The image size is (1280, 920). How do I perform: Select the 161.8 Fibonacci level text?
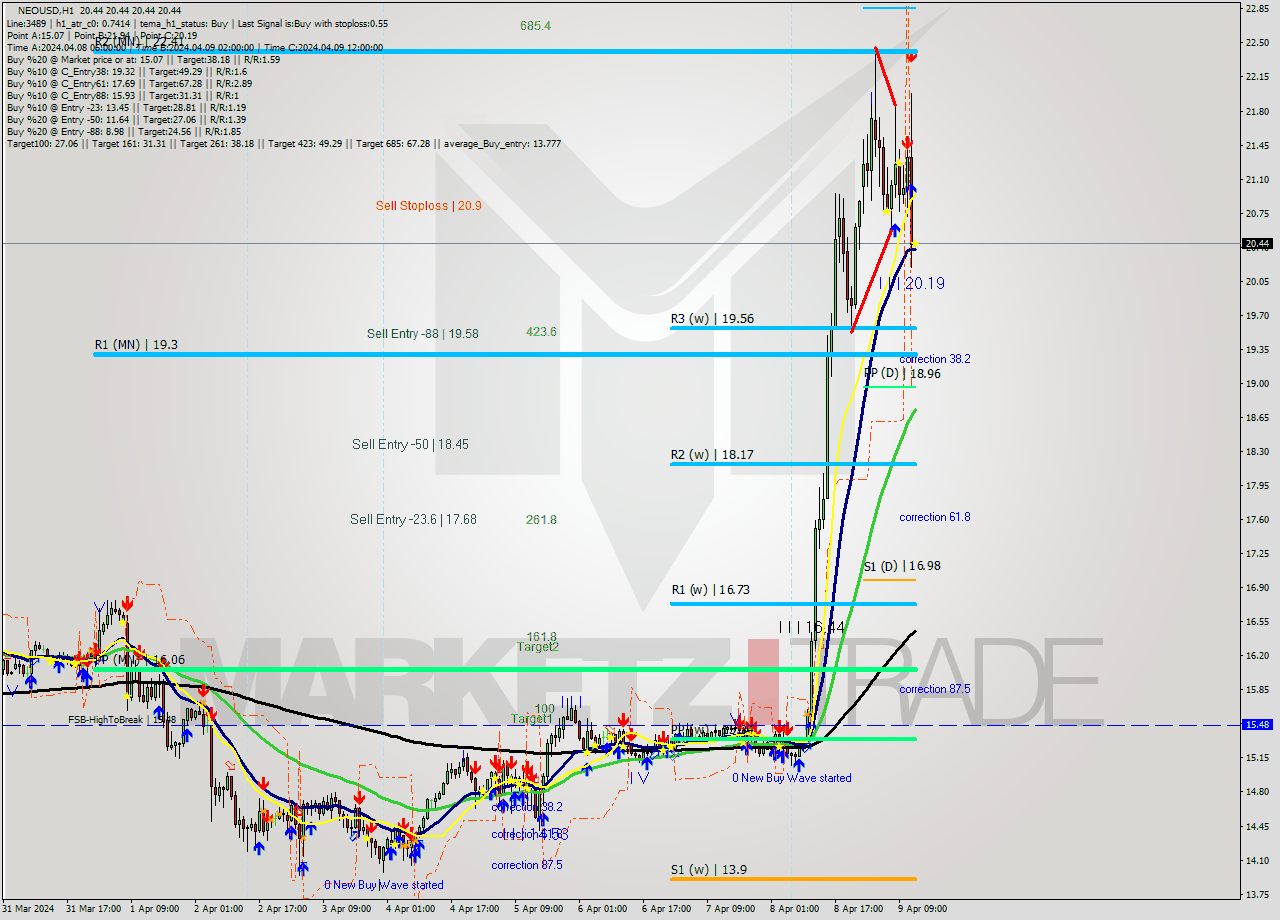click(x=542, y=636)
